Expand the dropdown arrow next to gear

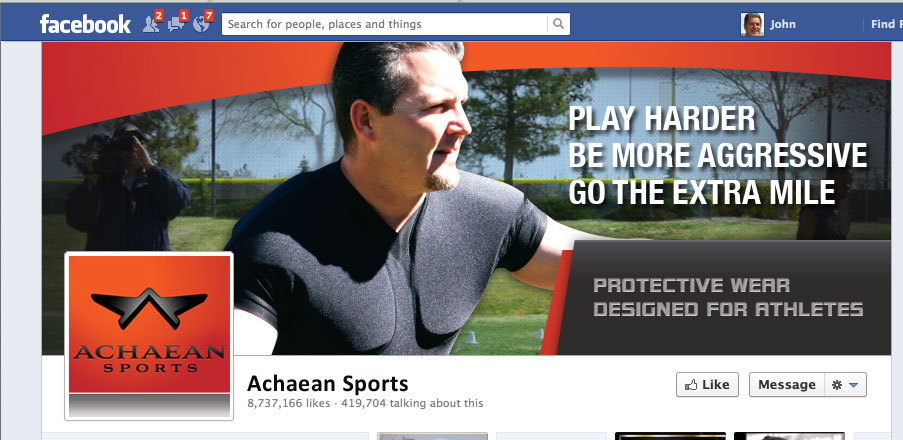(x=853, y=385)
